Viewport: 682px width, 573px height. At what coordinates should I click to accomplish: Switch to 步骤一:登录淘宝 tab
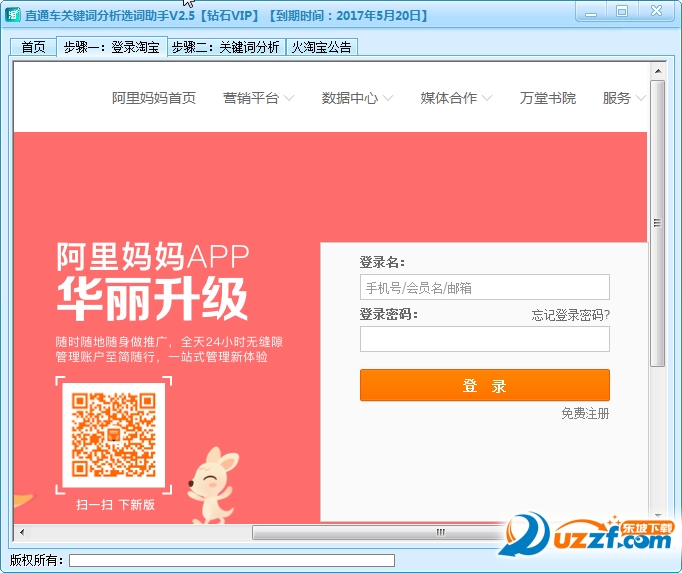click(112, 47)
